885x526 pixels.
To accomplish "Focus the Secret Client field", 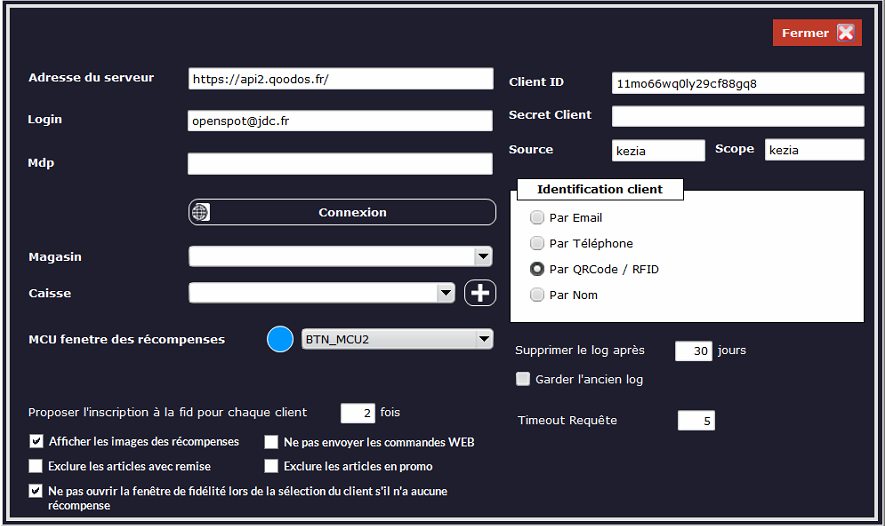I will point(738,116).
